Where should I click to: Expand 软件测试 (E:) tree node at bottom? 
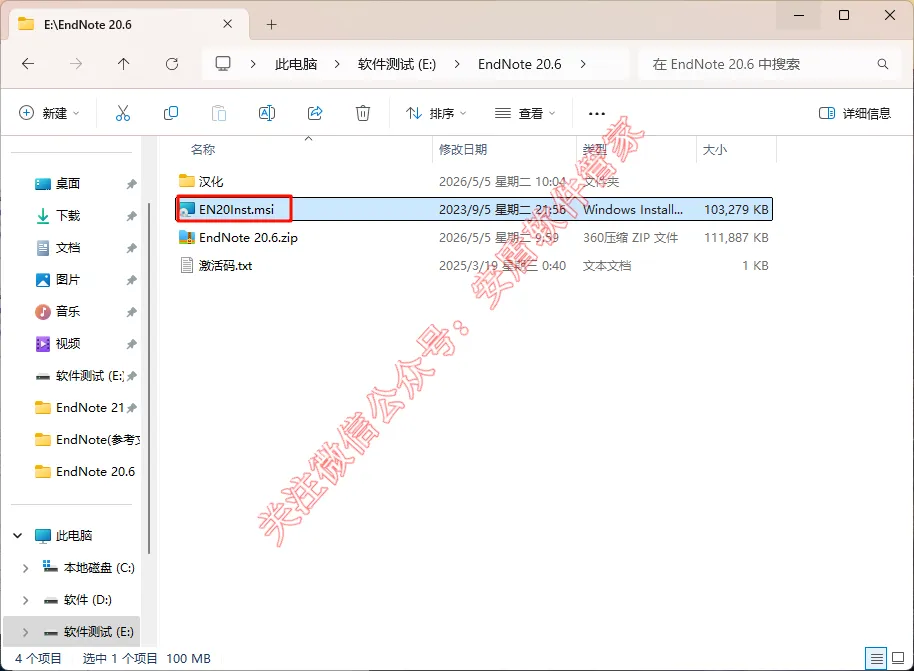(x=25, y=632)
